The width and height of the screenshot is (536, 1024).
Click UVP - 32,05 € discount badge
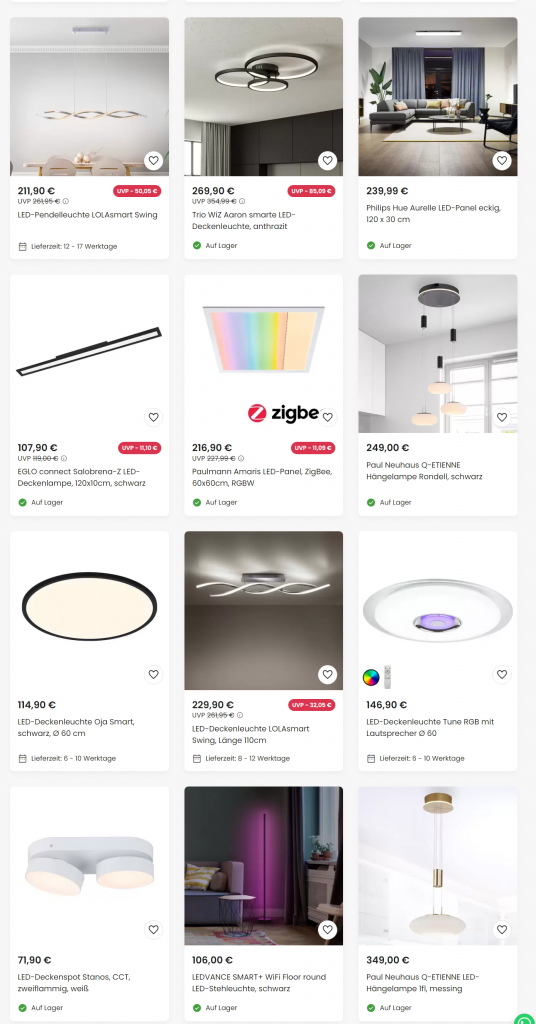coord(311,705)
